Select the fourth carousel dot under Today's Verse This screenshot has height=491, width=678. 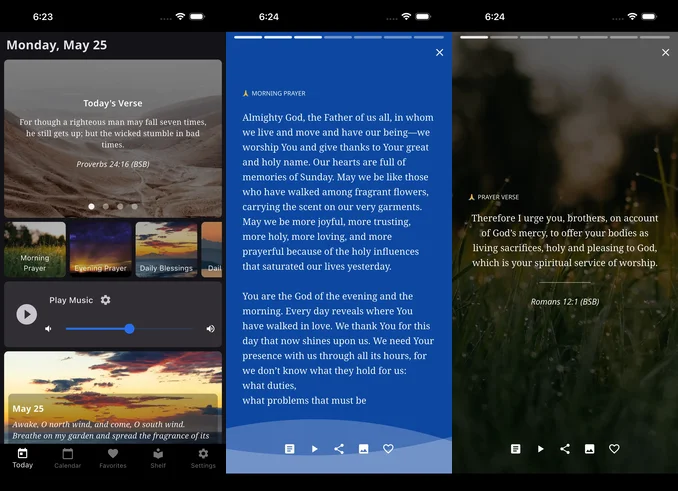pos(134,207)
